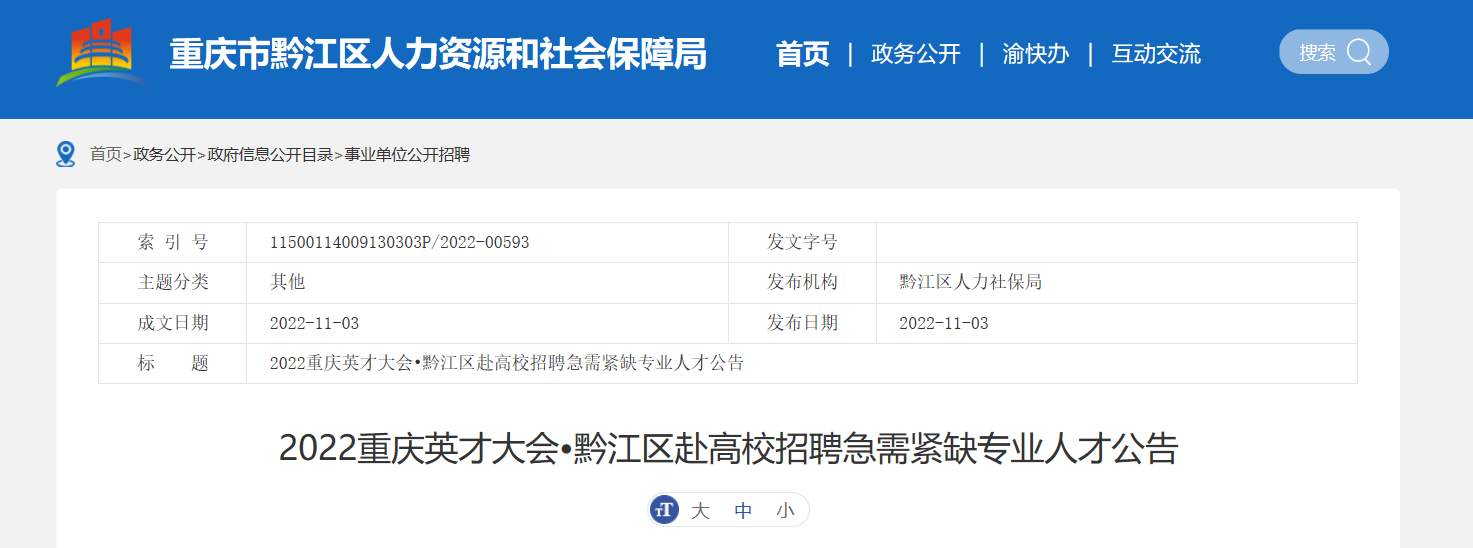1473x548 pixels.
Task: Click the 发布机构 label cell
Action: tap(802, 283)
